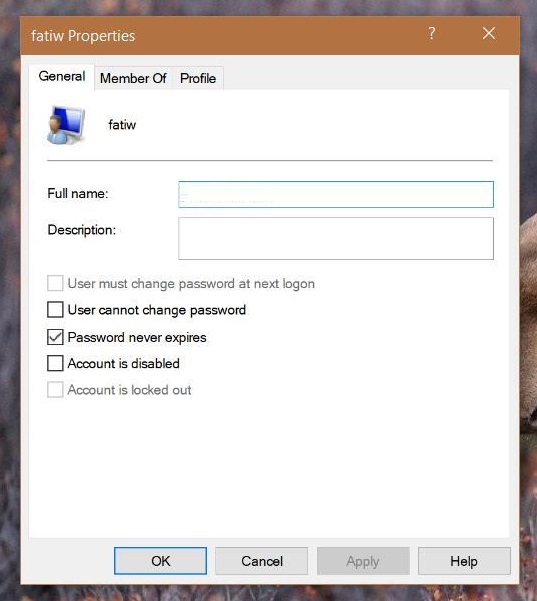Tick the Account is disabled checkbox
The image size is (537, 601).
(x=55, y=363)
